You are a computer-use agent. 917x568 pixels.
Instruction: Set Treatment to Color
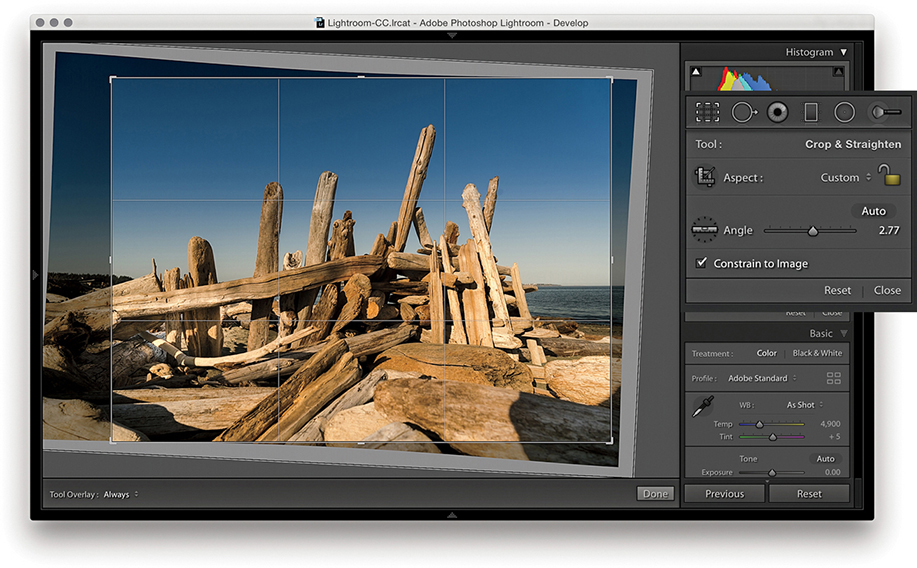tap(766, 353)
